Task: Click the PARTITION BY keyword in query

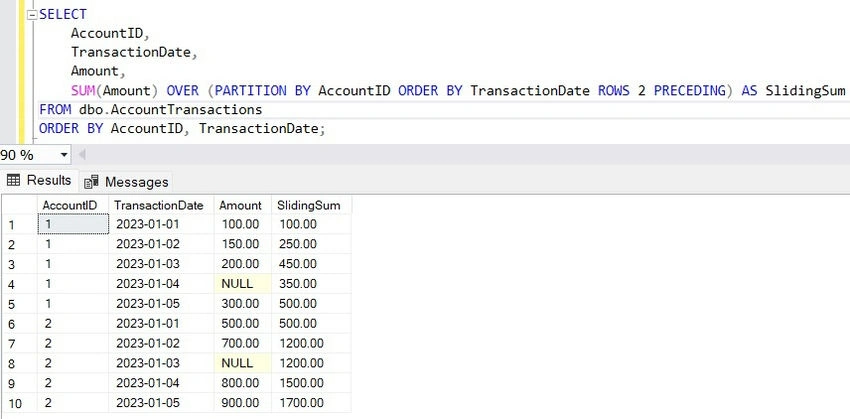Action: [x=262, y=91]
